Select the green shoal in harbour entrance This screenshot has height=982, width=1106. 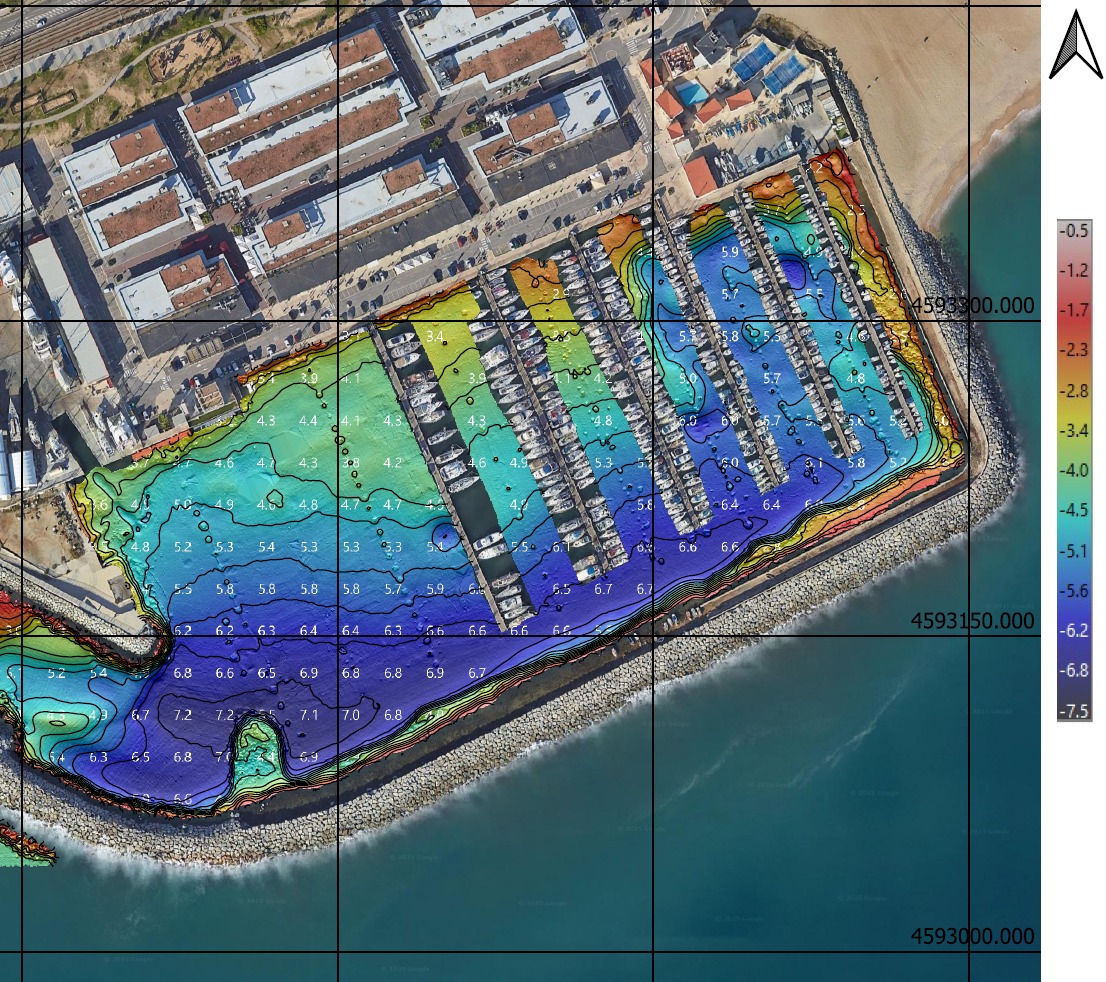259,745
